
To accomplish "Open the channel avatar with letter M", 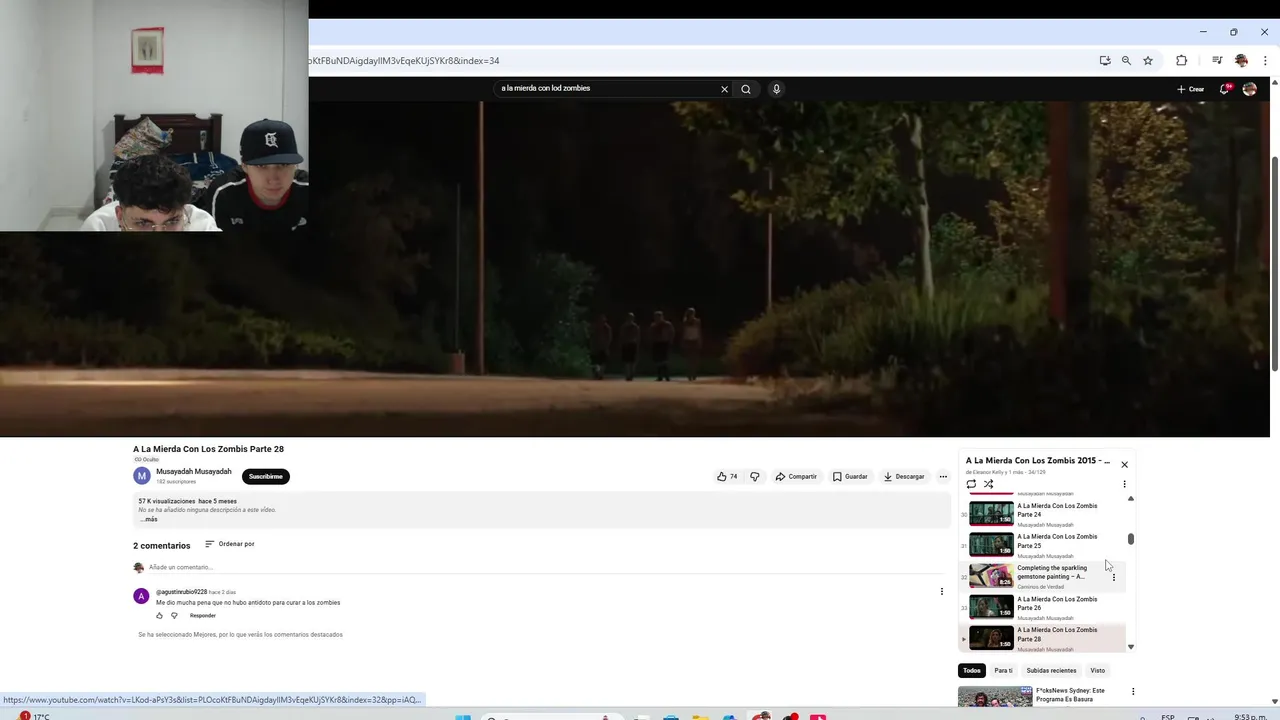I will (142, 476).
